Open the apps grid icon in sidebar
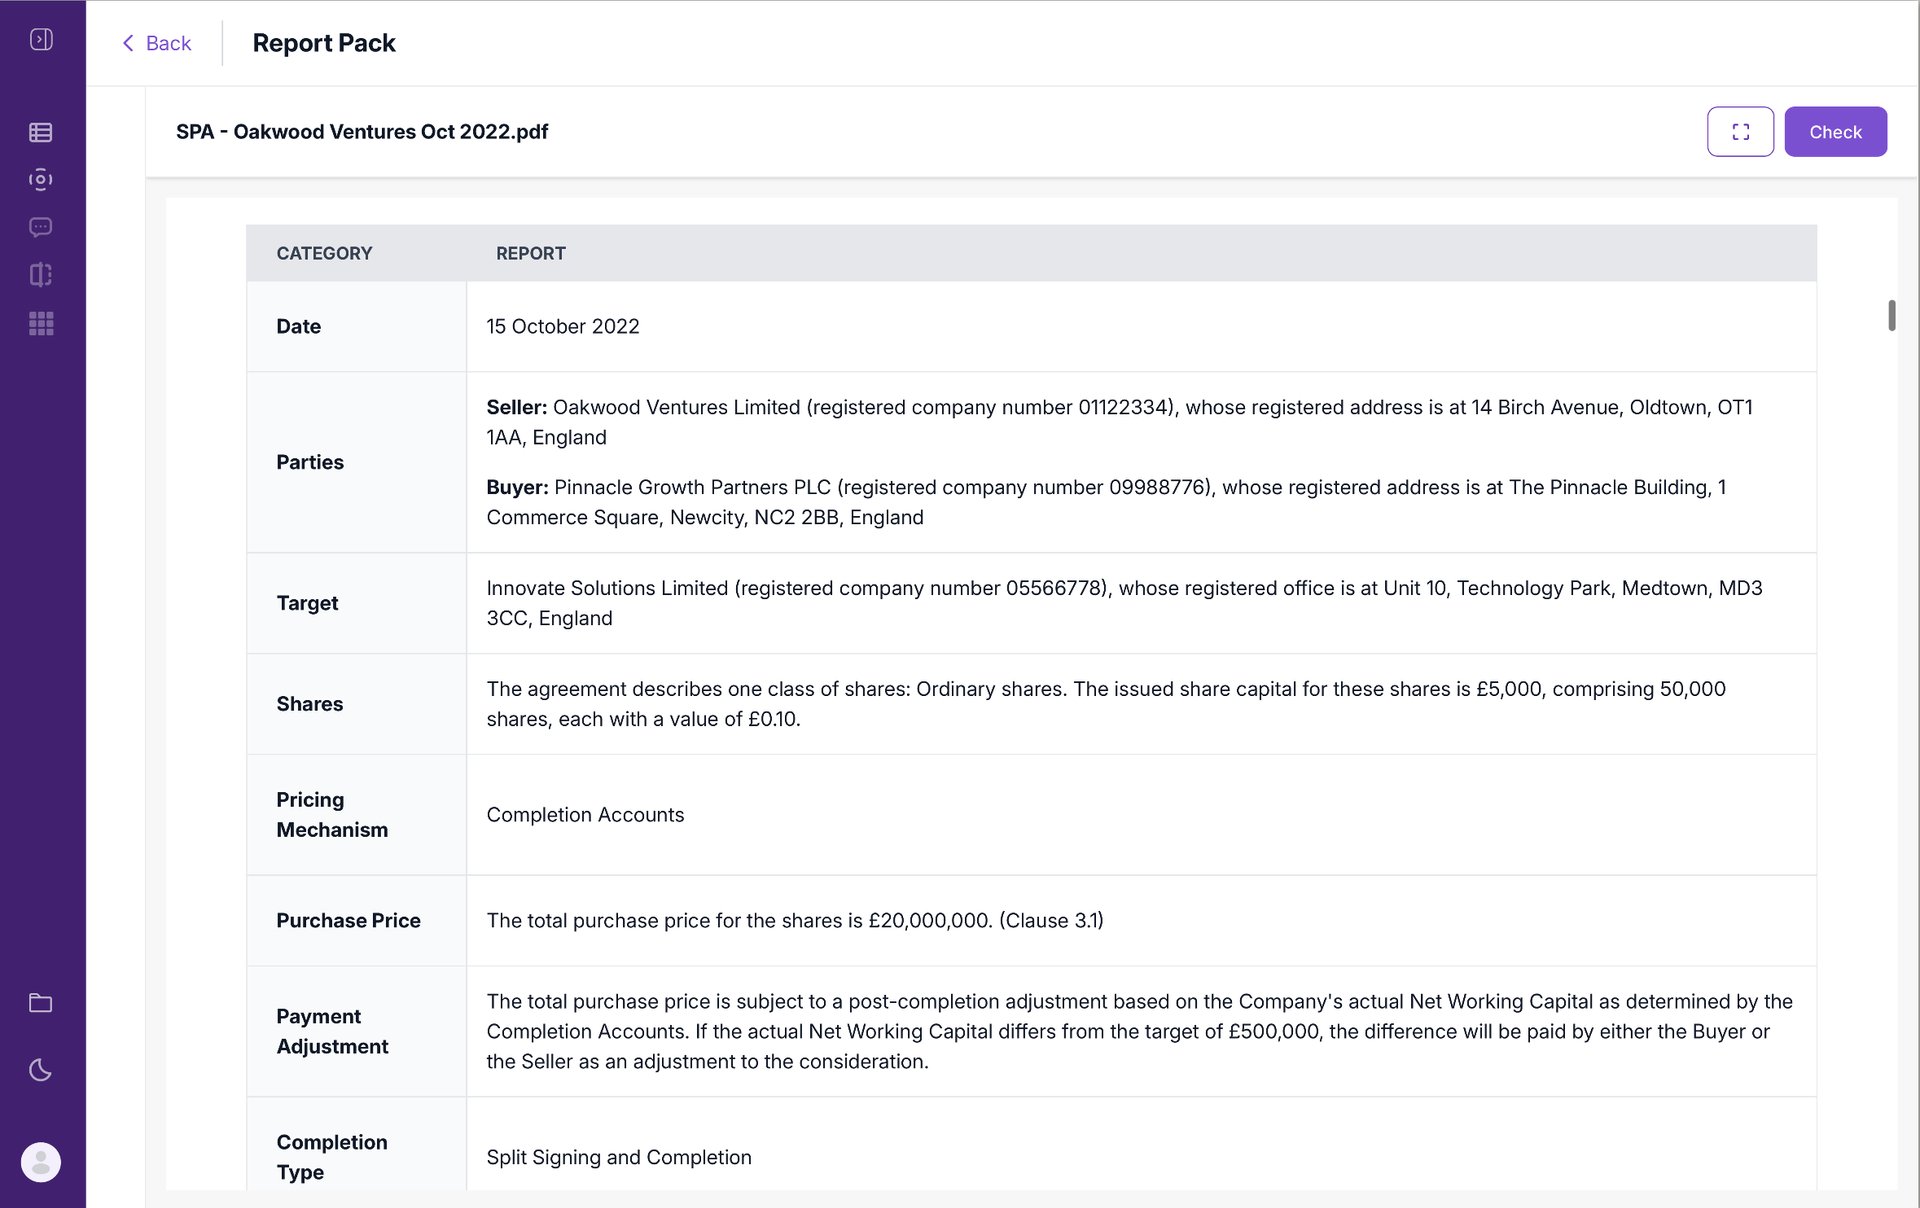 (41, 322)
